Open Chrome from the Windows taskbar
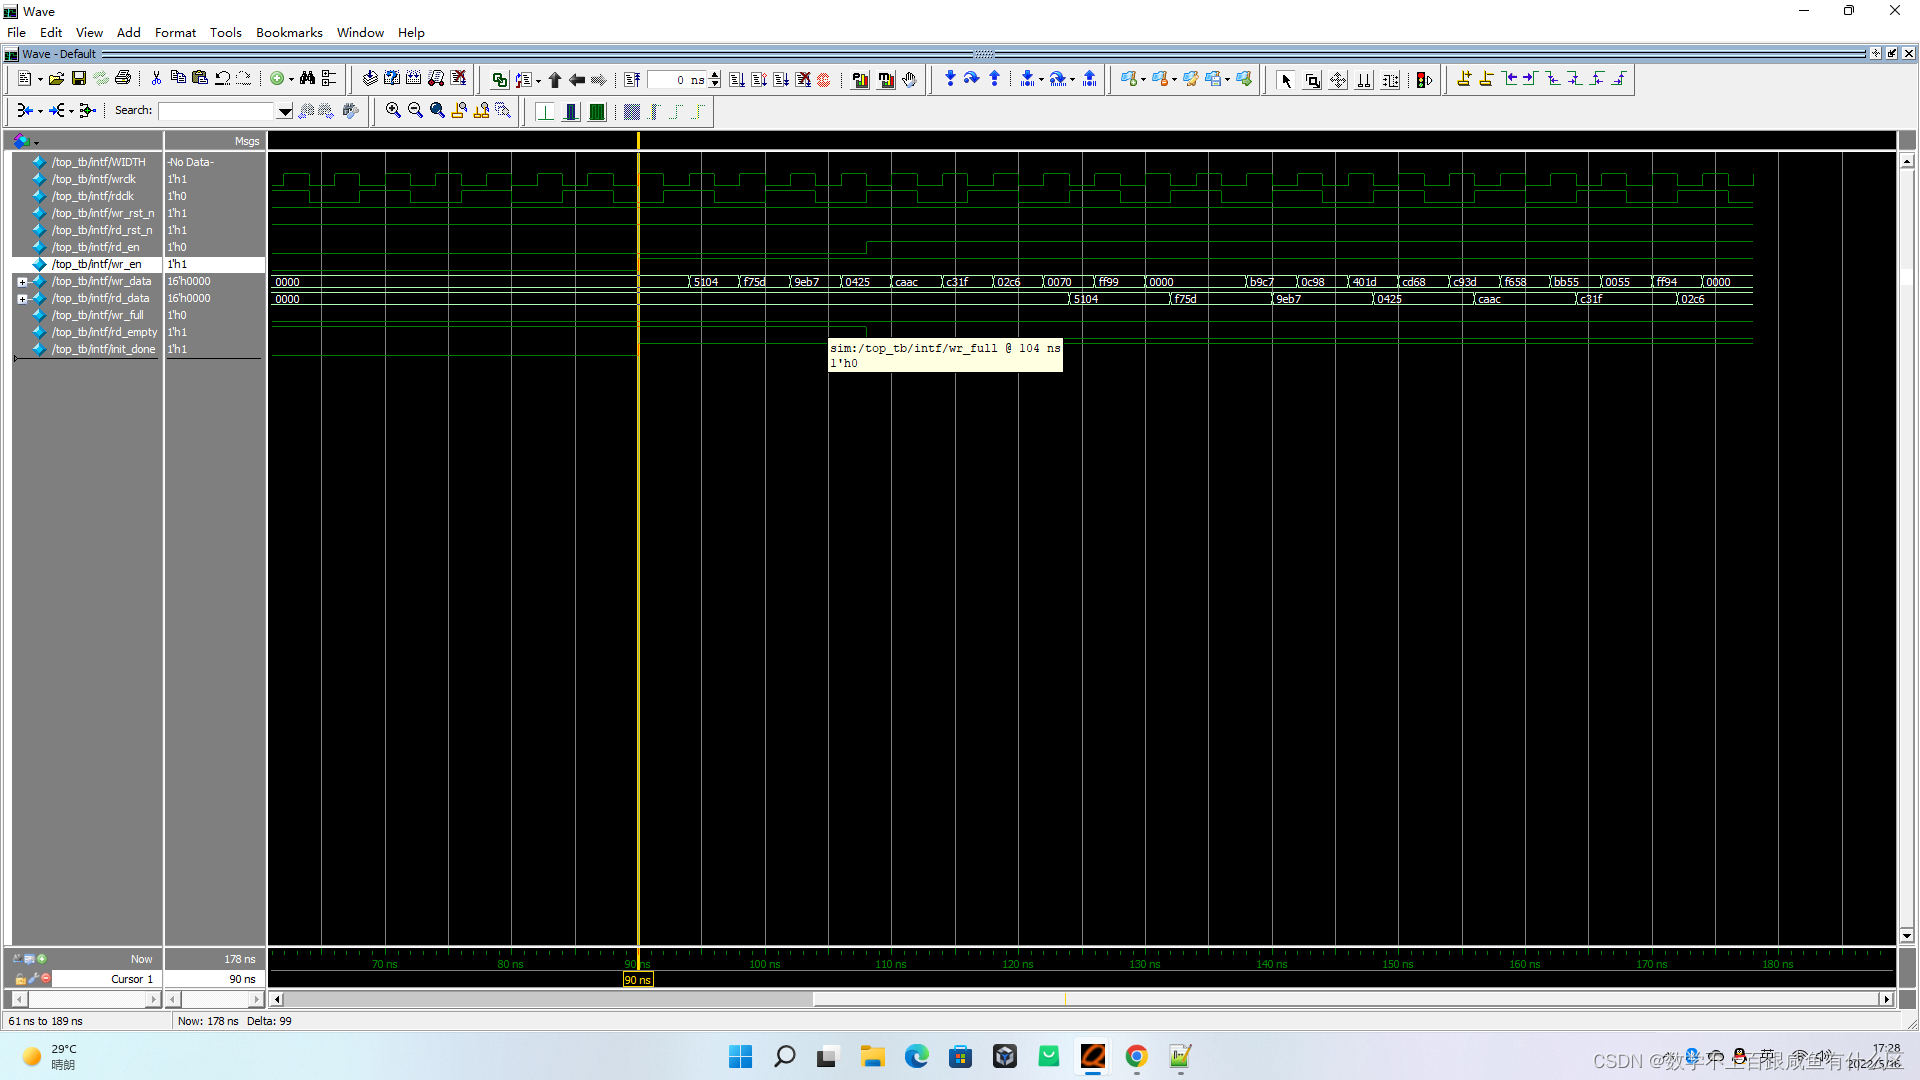This screenshot has height=1080, width=1920. point(1136,1056)
